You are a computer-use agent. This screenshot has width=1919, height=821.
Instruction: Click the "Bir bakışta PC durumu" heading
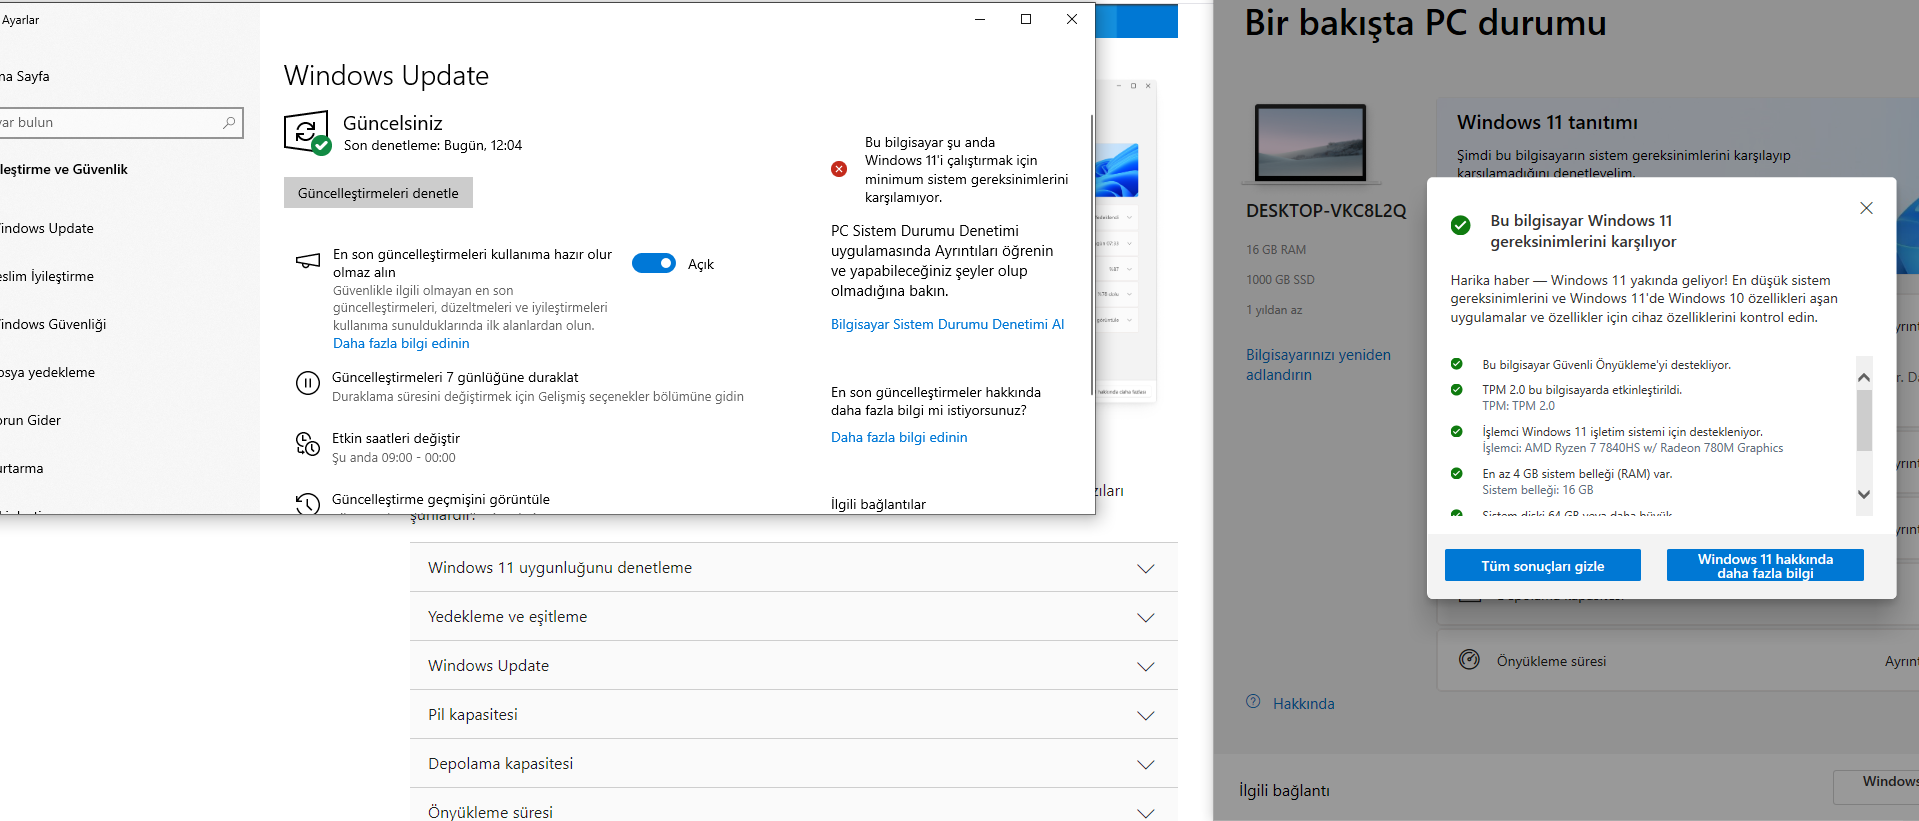click(1425, 22)
